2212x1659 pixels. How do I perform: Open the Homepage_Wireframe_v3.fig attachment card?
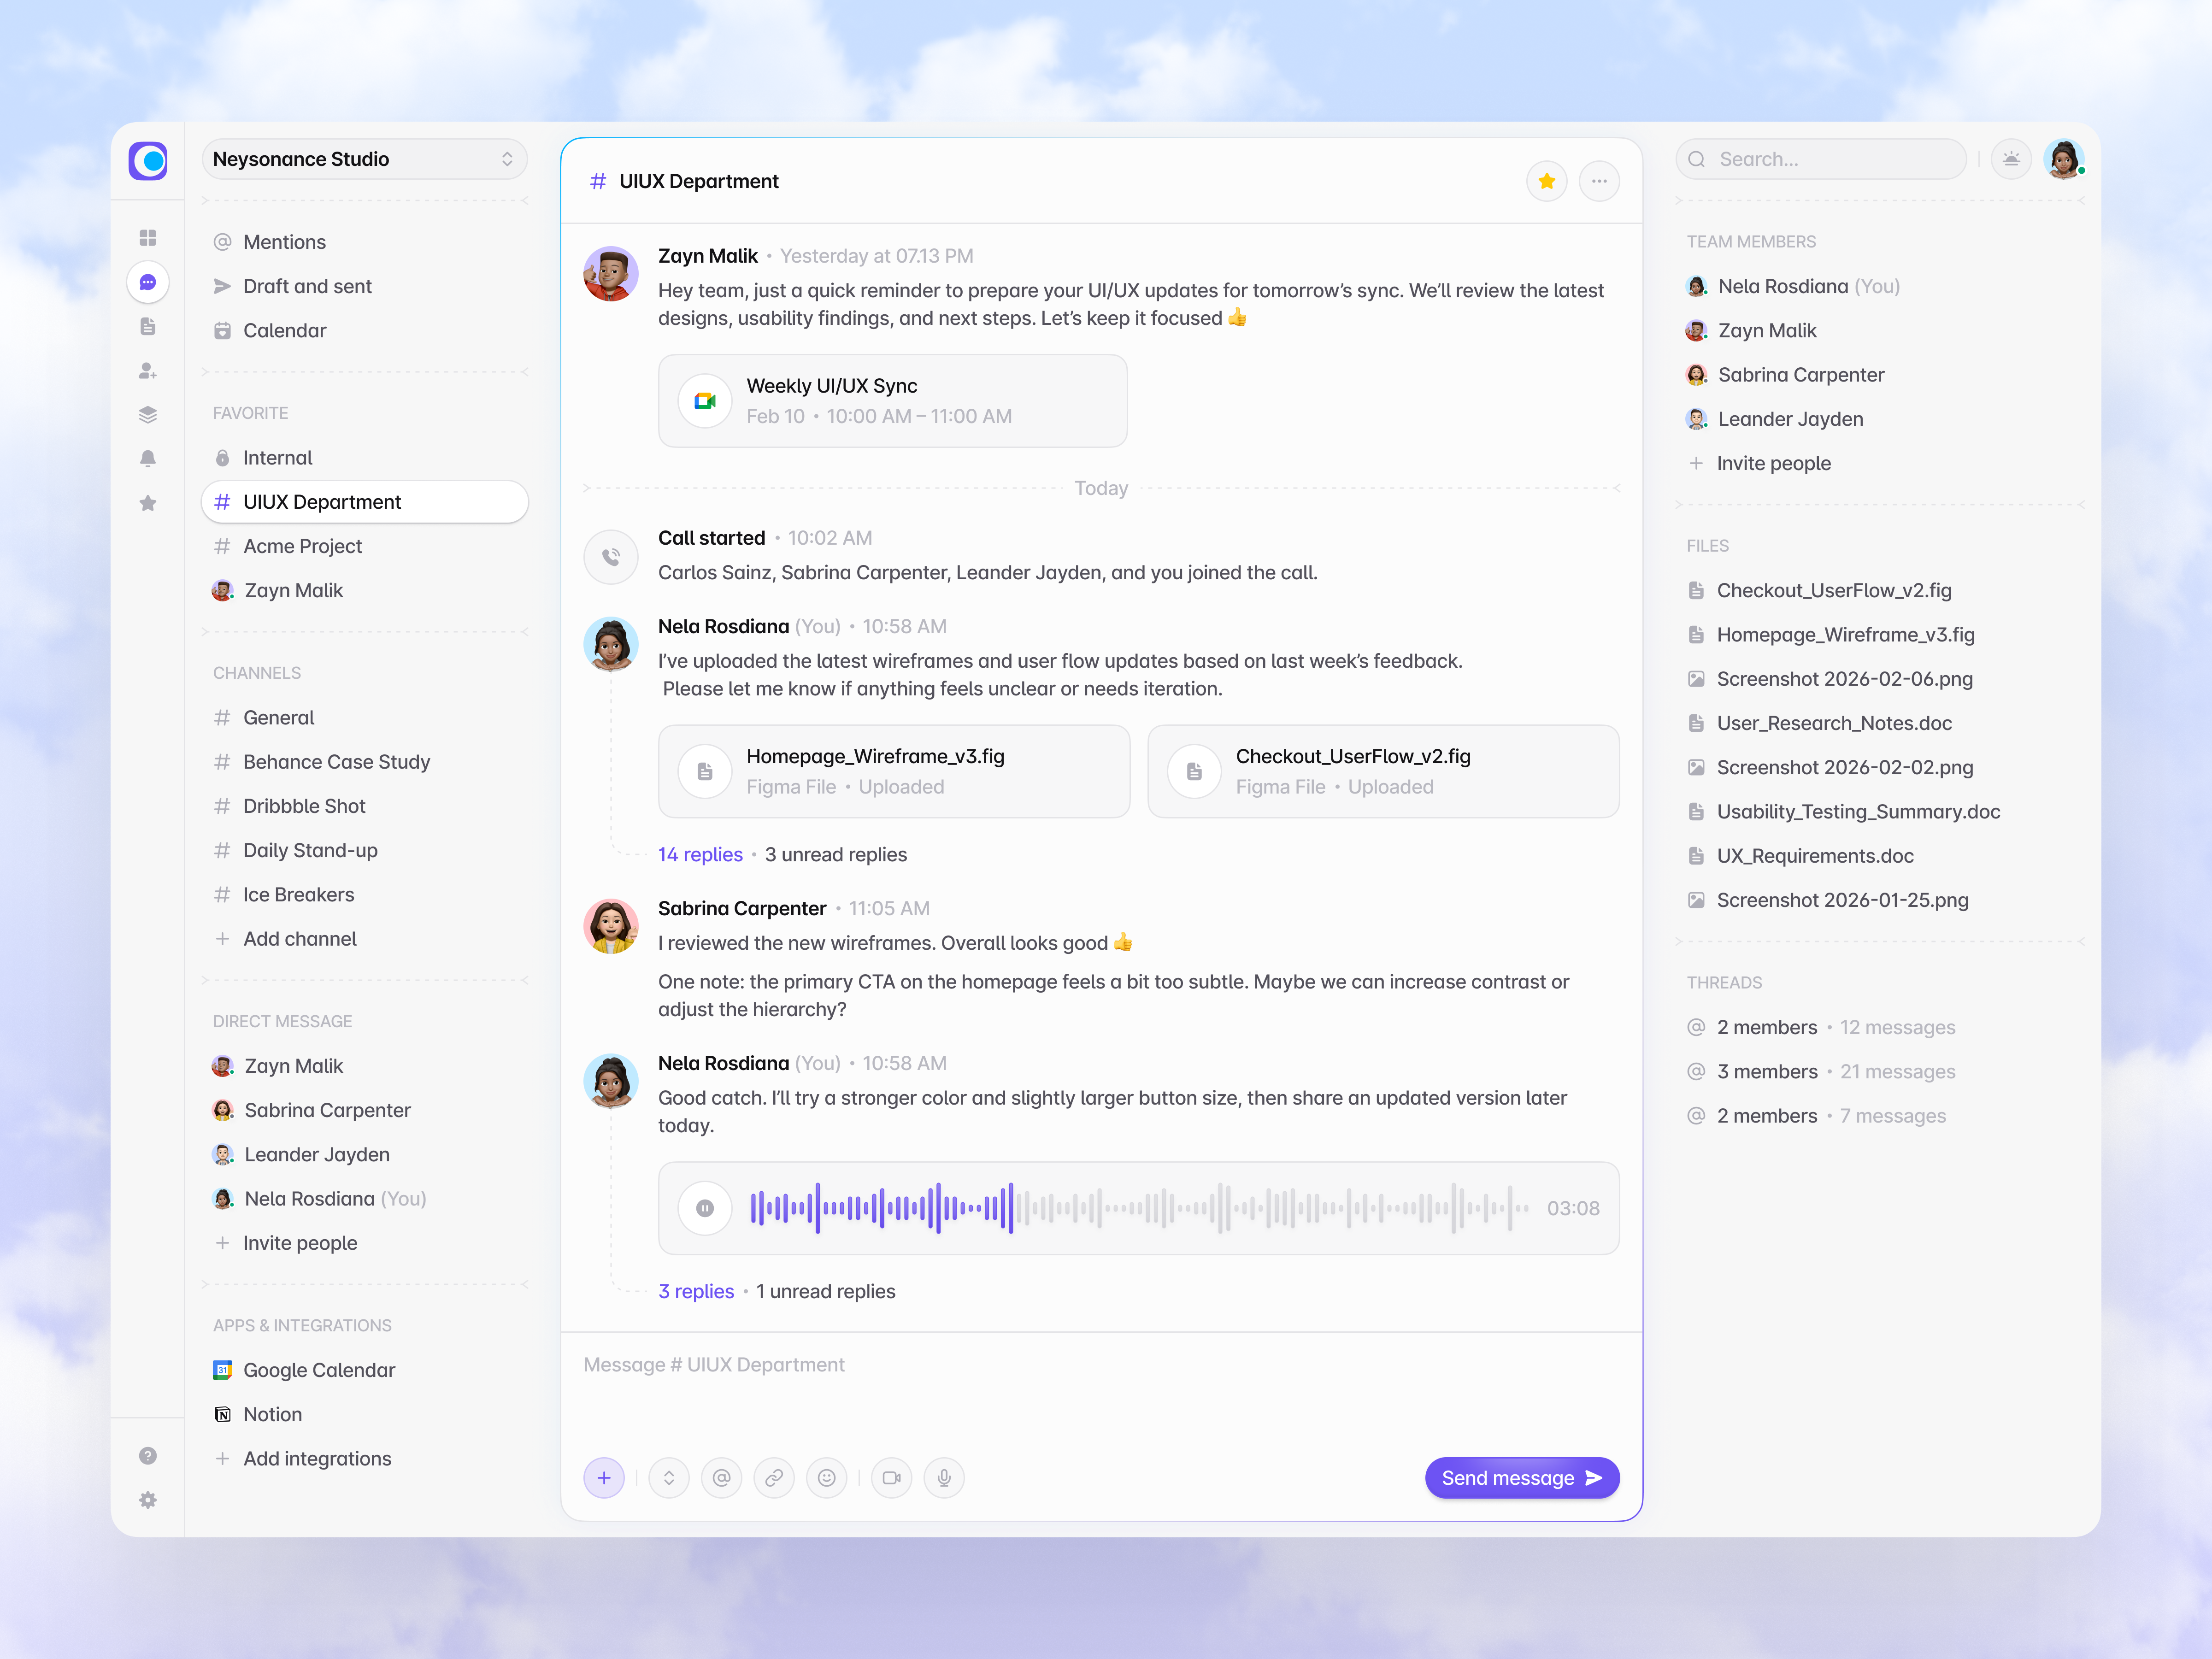(894, 771)
